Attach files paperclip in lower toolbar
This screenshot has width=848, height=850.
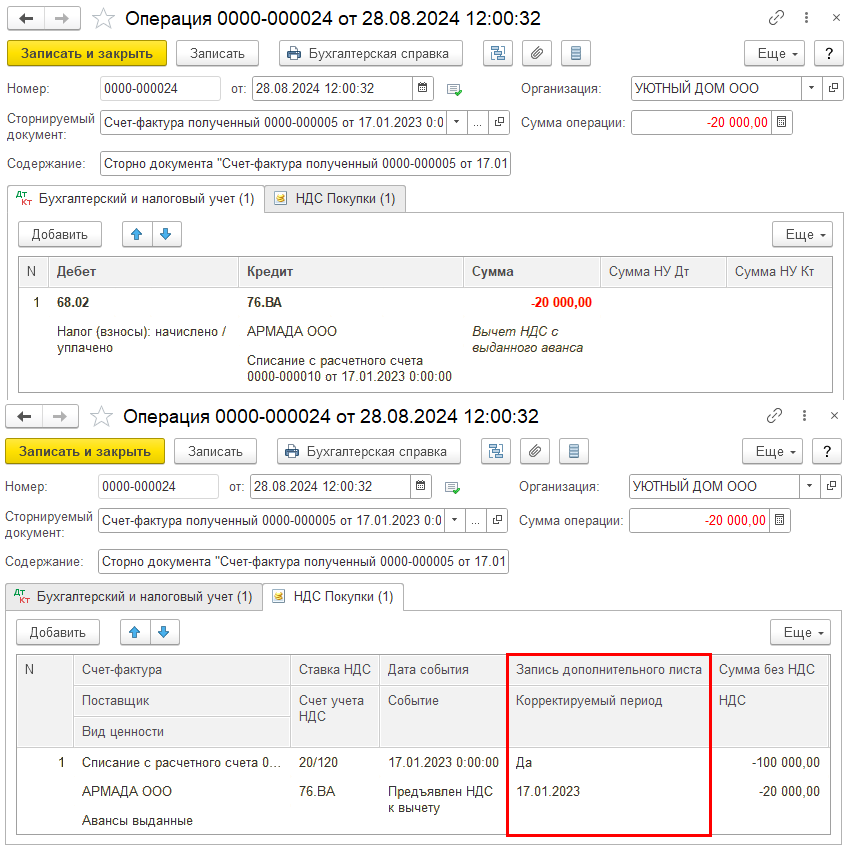click(x=535, y=451)
